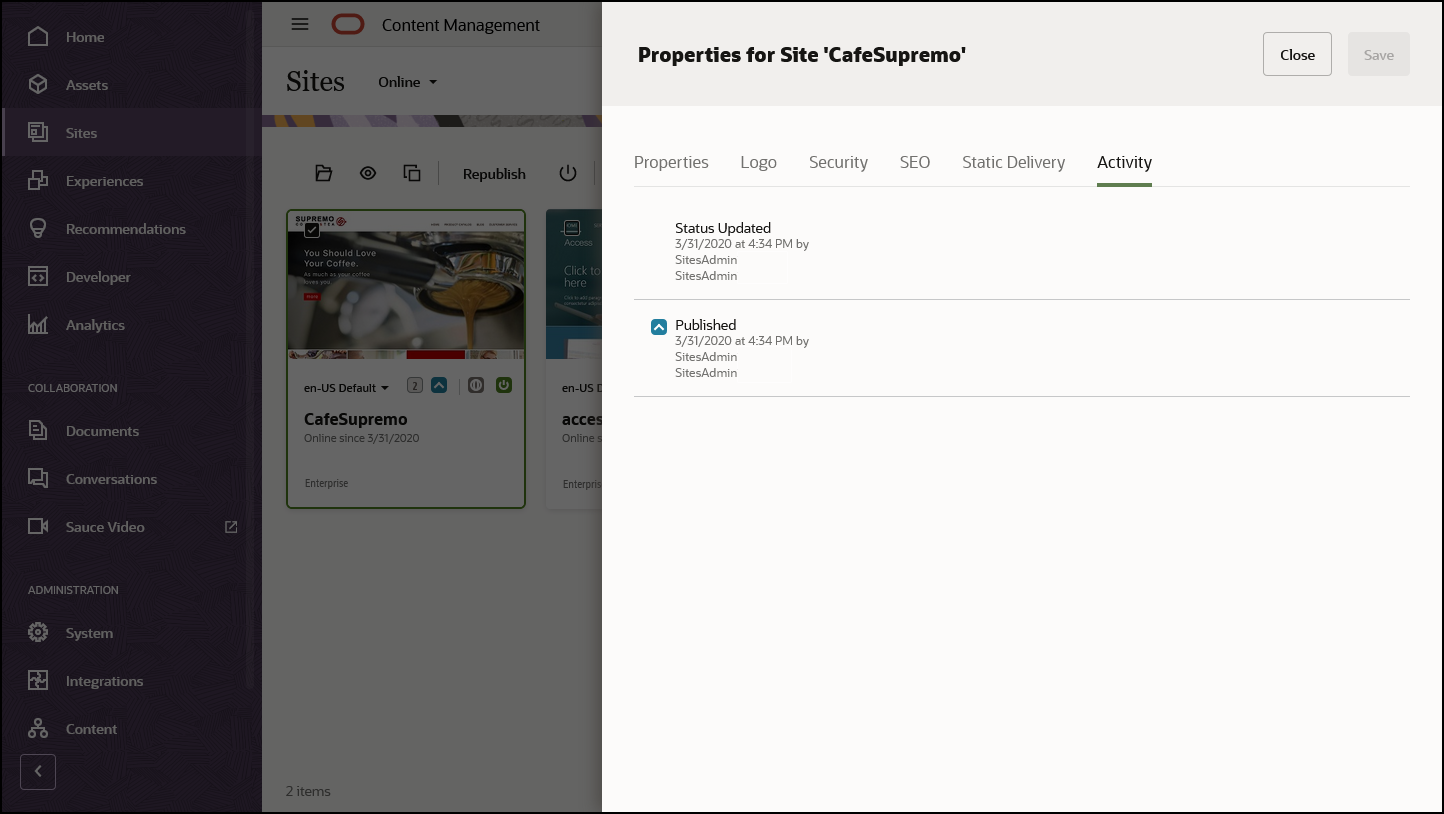Open the Logo tab
Viewport: 1444px width, 814px height.
coord(759,162)
